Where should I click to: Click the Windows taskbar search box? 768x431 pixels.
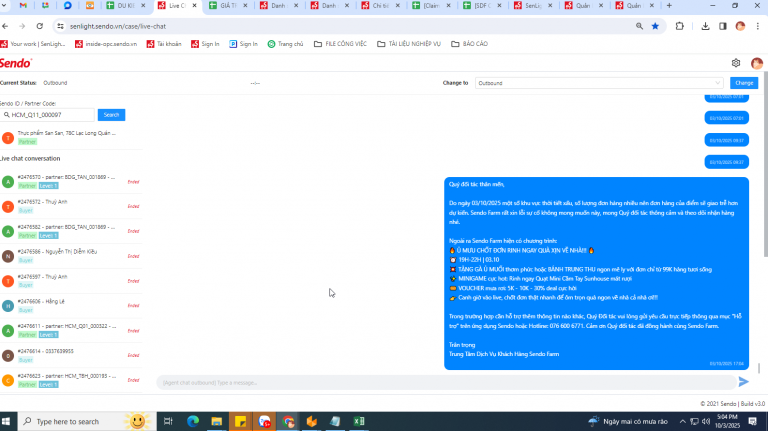(87, 421)
